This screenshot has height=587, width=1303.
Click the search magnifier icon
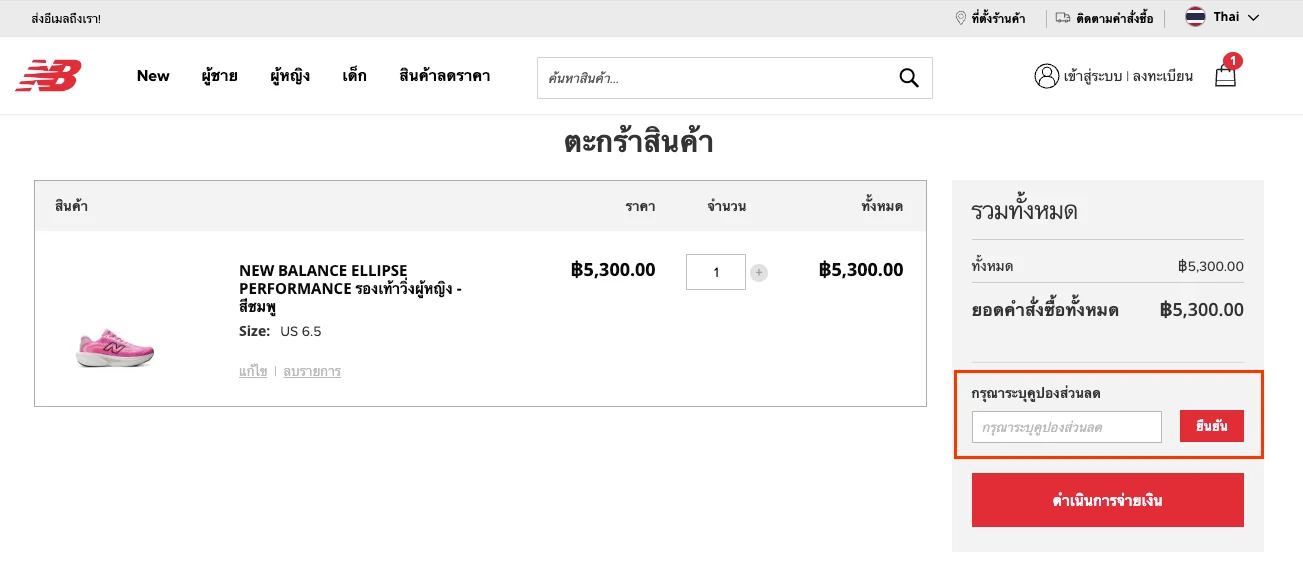pyautogui.click(x=908, y=78)
